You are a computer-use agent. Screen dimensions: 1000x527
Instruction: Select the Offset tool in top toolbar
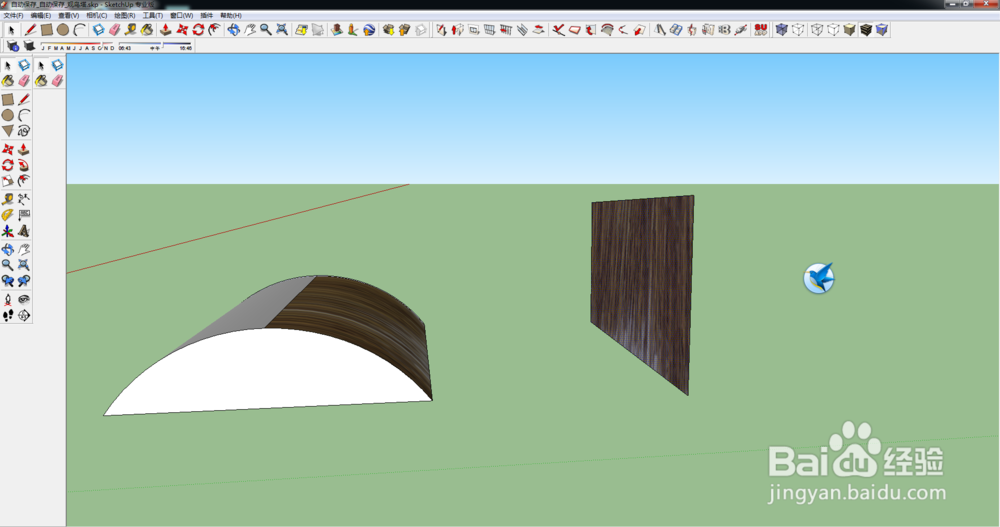[x=214, y=30]
